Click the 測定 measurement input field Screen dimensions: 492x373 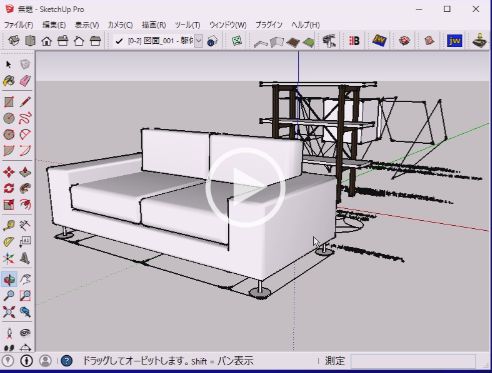point(413,361)
